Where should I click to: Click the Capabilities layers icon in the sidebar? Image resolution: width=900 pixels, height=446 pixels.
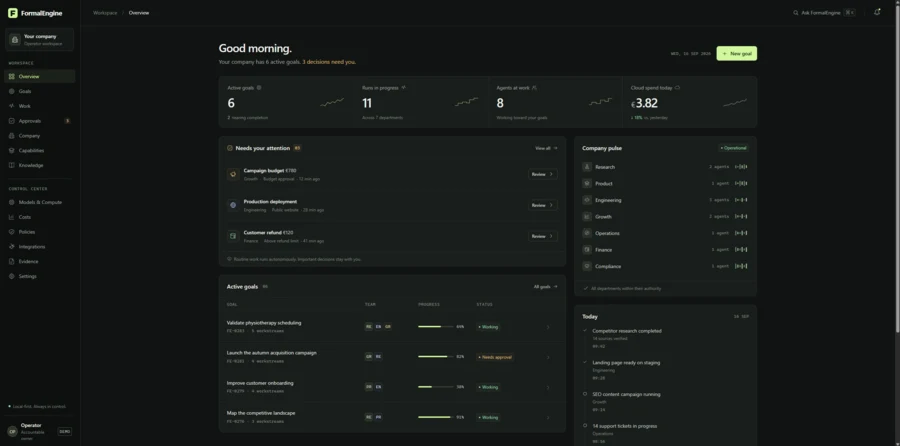click(x=12, y=150)
